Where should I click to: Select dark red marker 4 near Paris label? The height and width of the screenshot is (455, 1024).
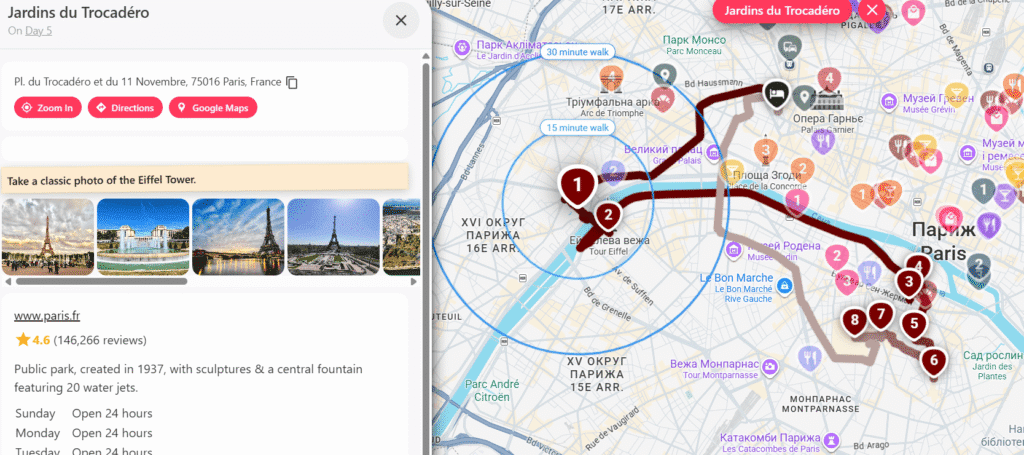coord(919,266)
